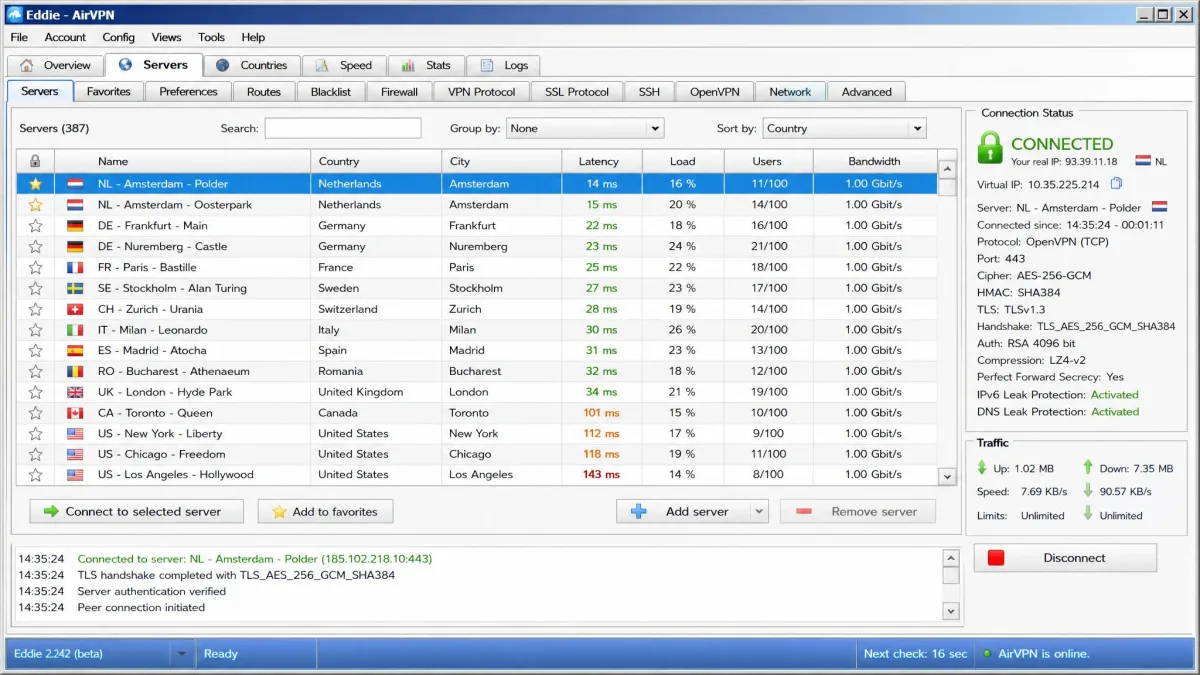Expand the Add server dropdown arrow
The width and height of the screenshot is (1200, 675).
pos(759,511)
